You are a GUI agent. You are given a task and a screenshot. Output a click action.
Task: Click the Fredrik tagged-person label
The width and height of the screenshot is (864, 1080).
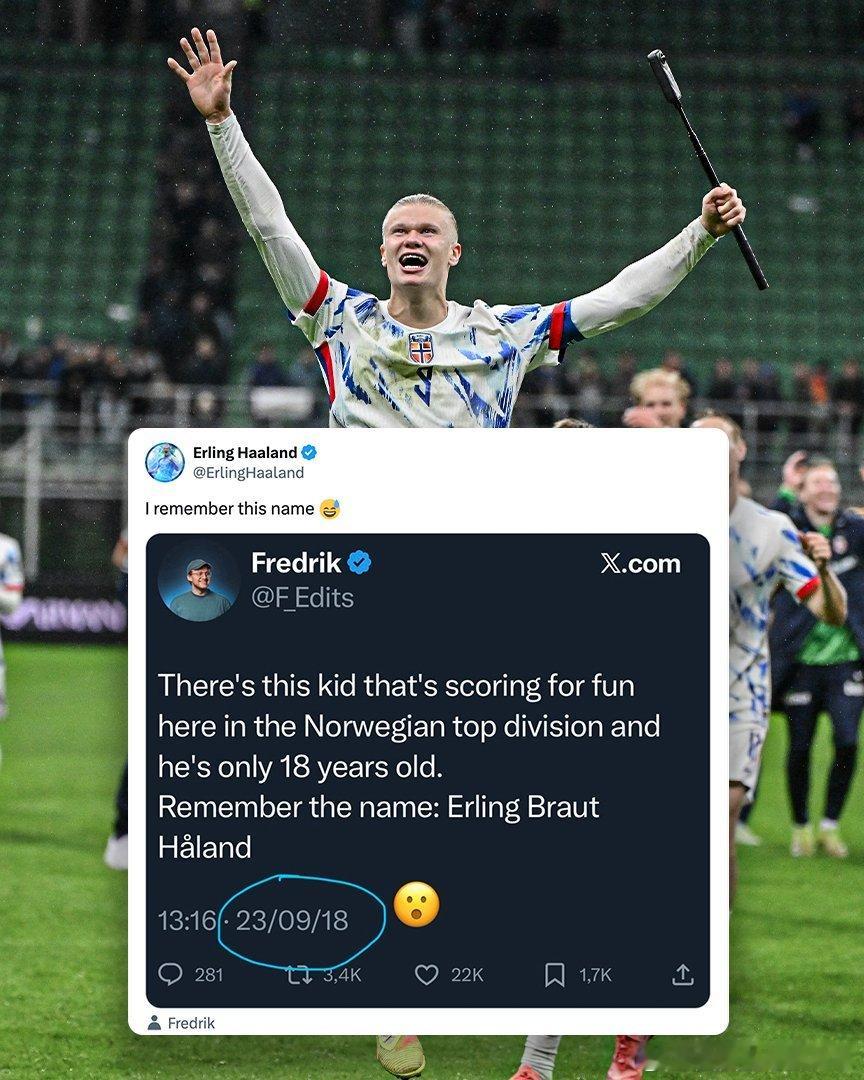pos(191,1023)
